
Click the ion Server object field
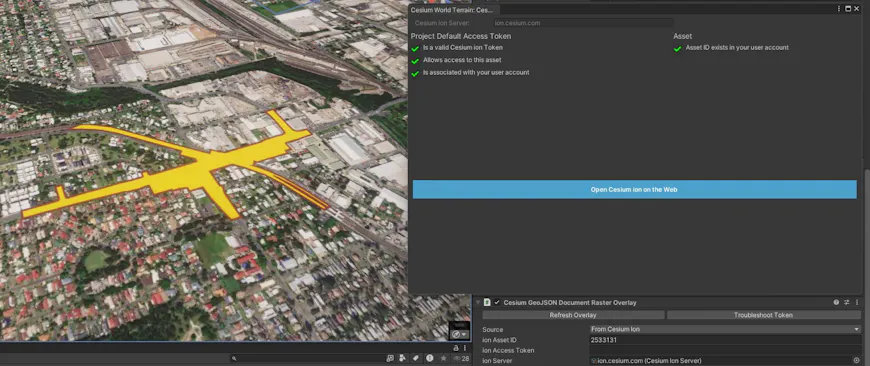tap(720, 360)
